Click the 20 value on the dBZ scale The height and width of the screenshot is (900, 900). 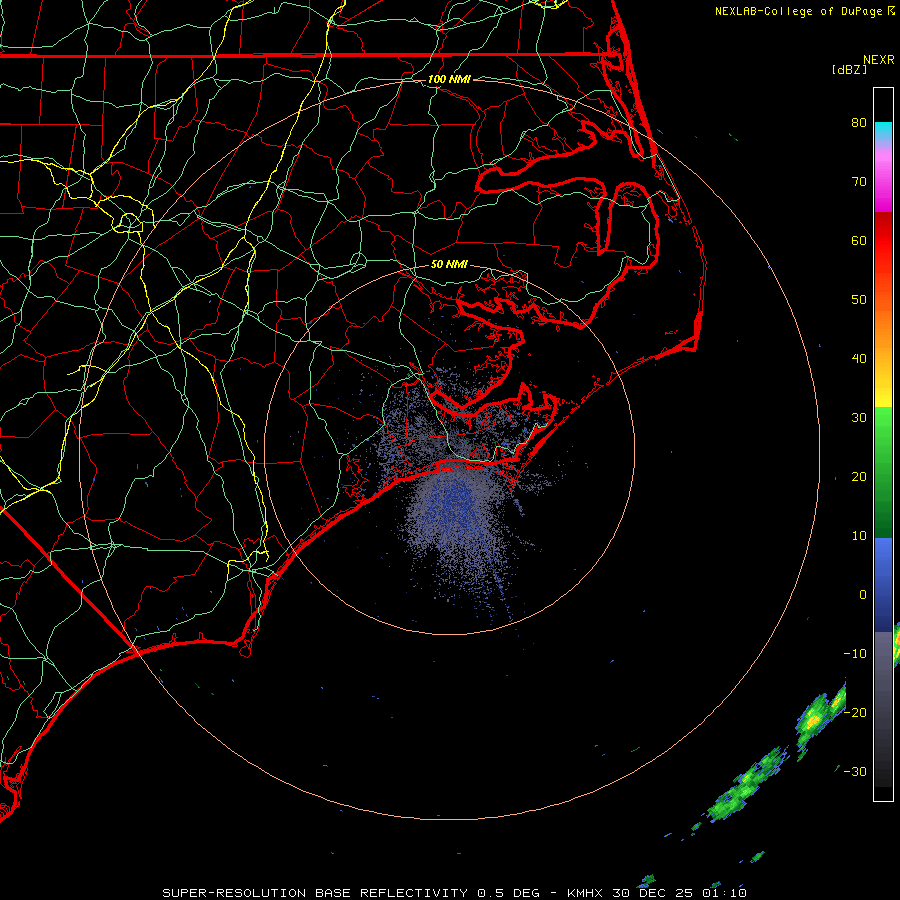pos(859,476)
